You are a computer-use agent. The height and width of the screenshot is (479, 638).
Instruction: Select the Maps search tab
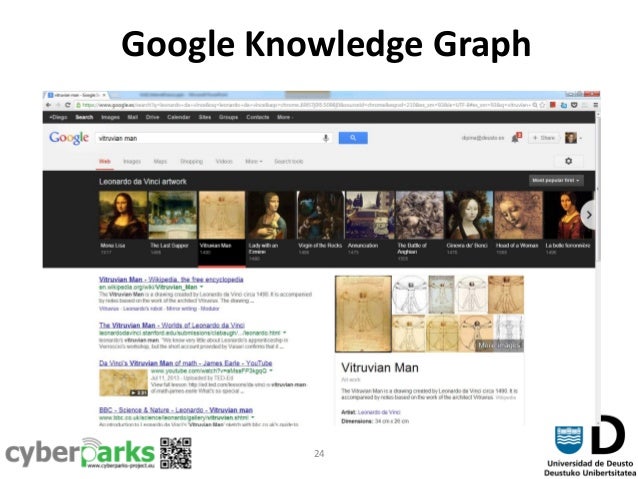pos(160,162)
